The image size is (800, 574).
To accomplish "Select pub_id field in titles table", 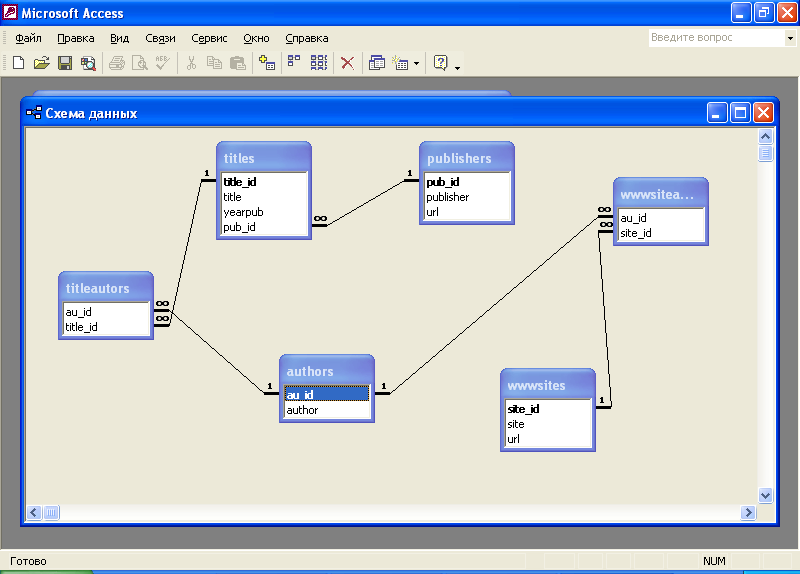I will [x=264, y=227].
